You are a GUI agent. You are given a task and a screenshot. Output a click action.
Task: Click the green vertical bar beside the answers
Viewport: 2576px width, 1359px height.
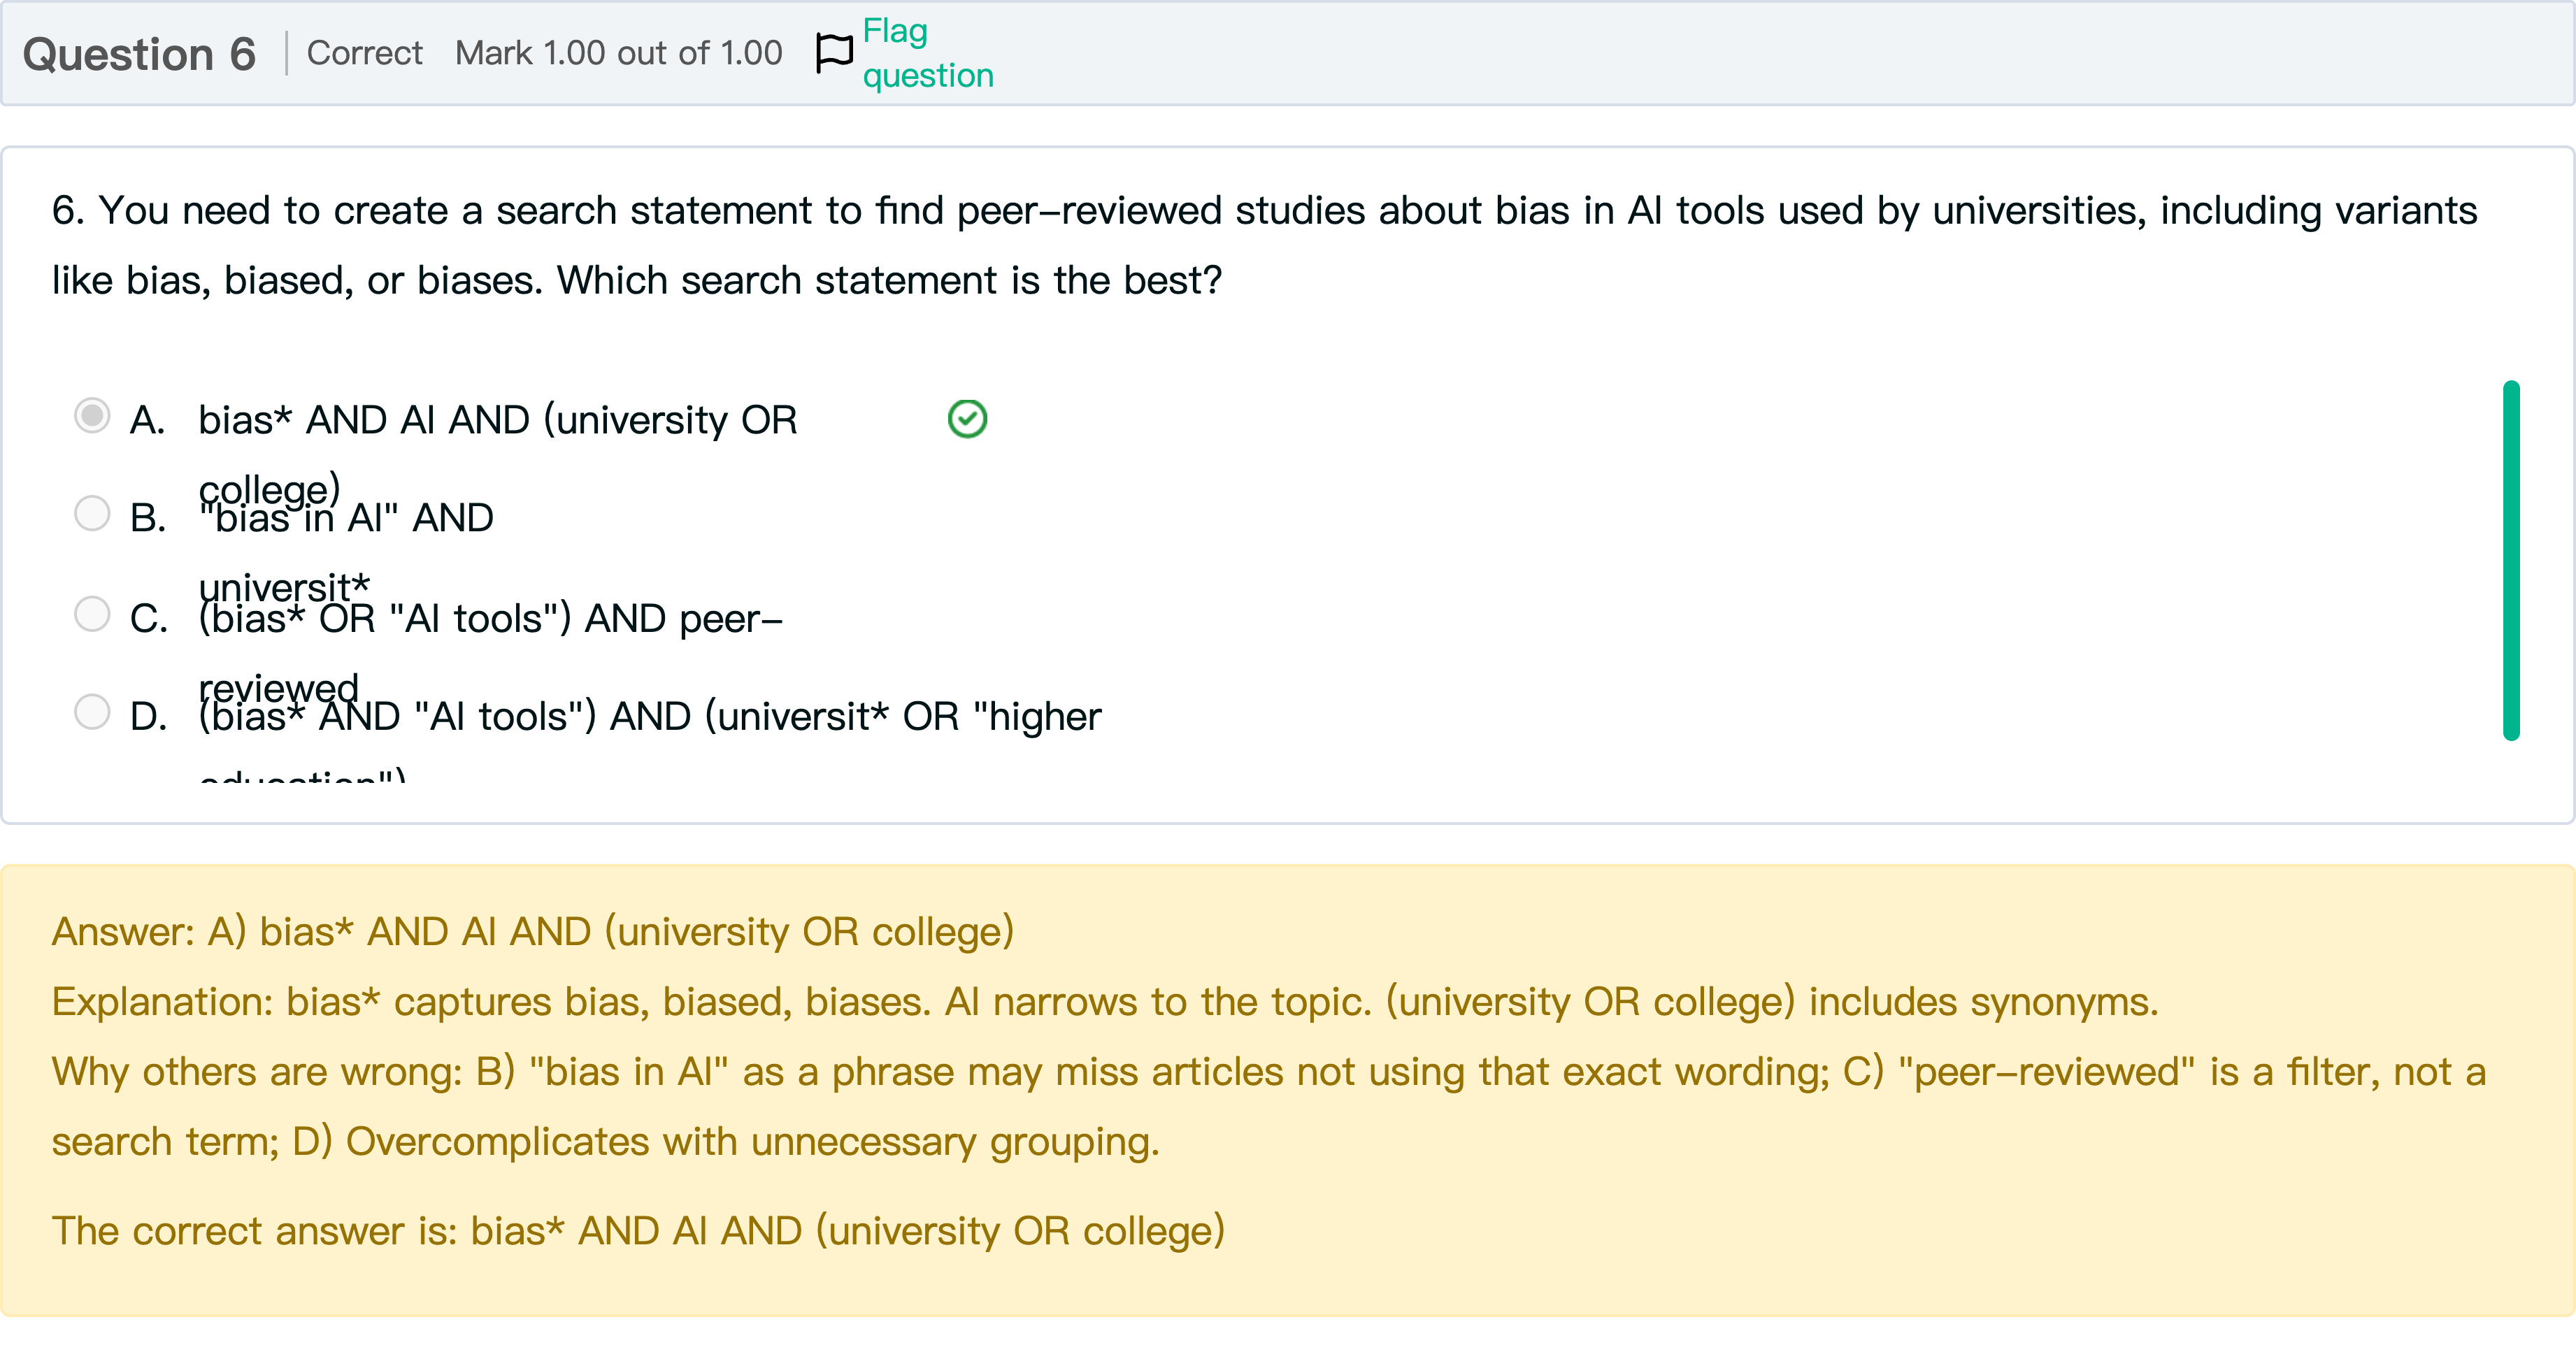tap(2510, 560)
